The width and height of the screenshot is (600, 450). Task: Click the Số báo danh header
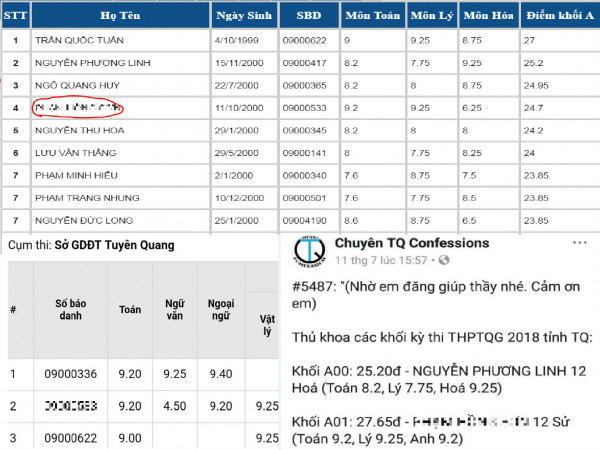[x=69, y=309]
